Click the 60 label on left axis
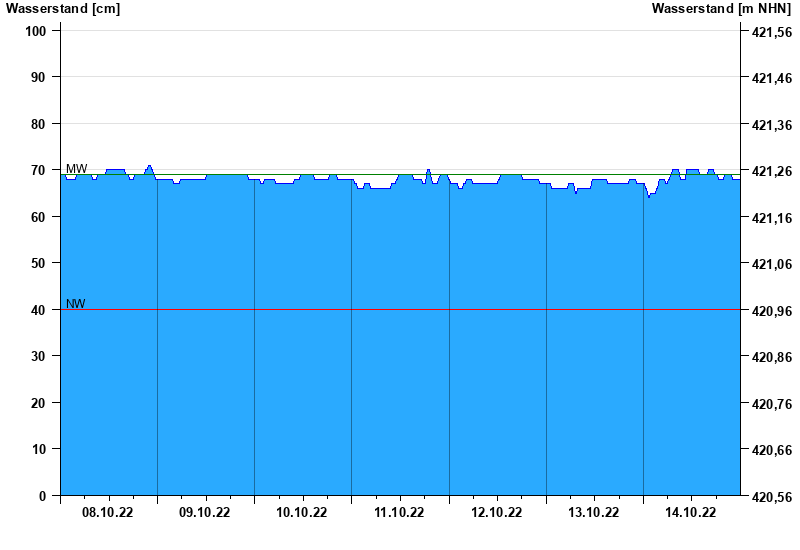The width and height of the screenshot is (800, 550). click(x=39, y=217)
